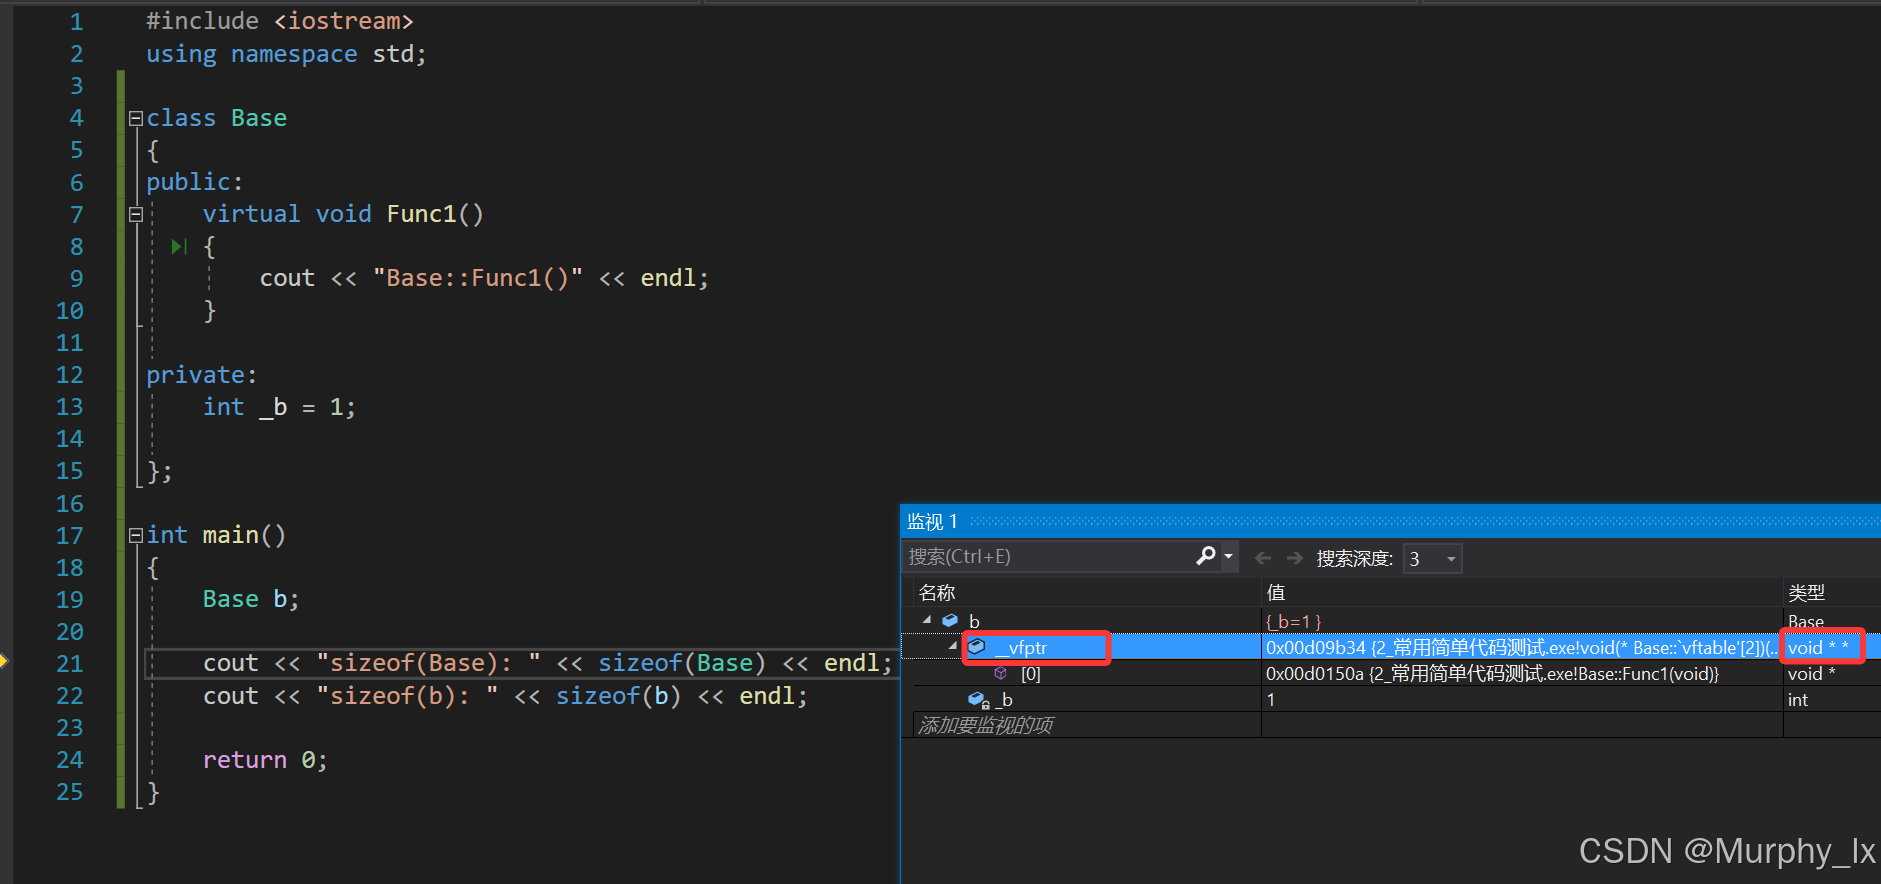Click the green run-to-click glyph on line 8
1881x884 pixels.
[x=179, y=246]
